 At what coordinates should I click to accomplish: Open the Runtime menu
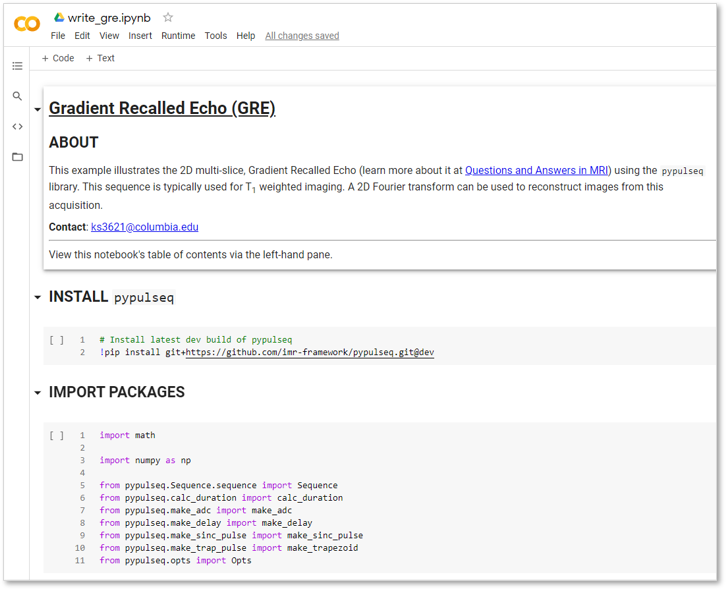tap(178, 36)
